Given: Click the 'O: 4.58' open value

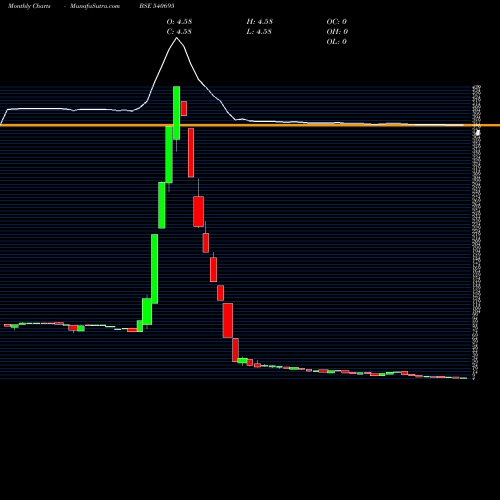Looking at the screenshot, I should [x=179, y=22].
